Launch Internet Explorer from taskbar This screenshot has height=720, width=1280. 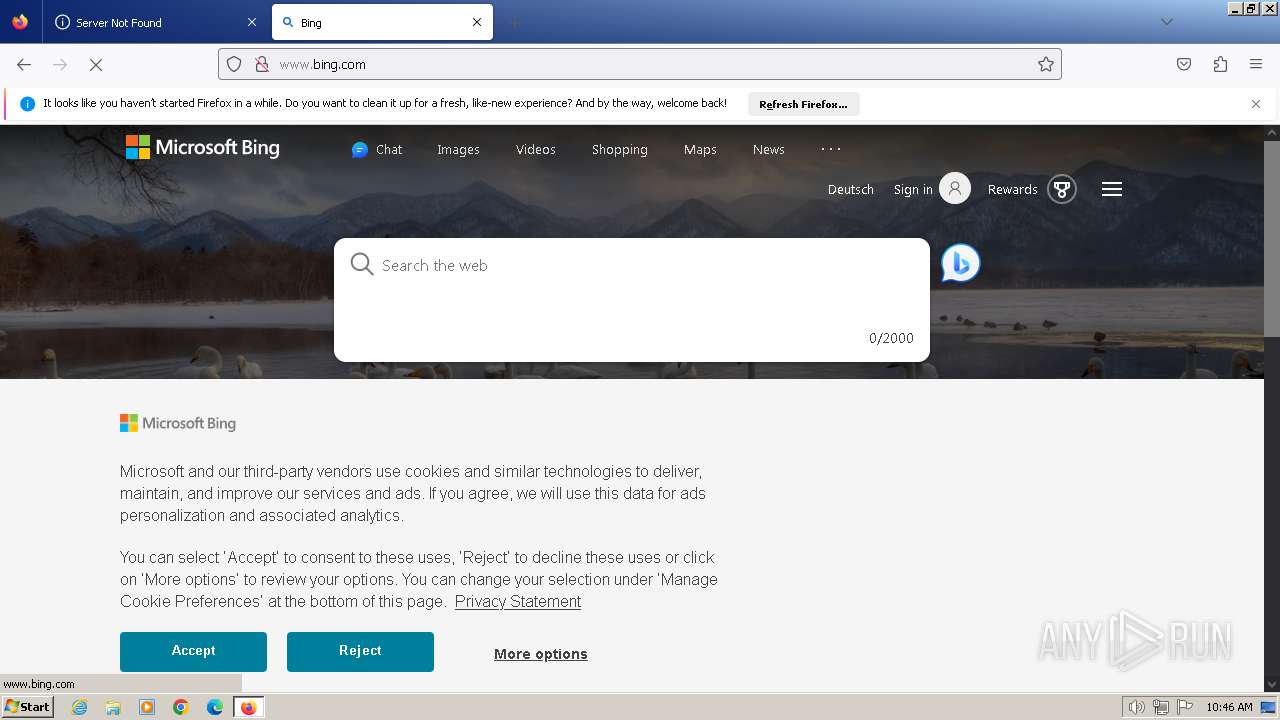coord(79,707)
